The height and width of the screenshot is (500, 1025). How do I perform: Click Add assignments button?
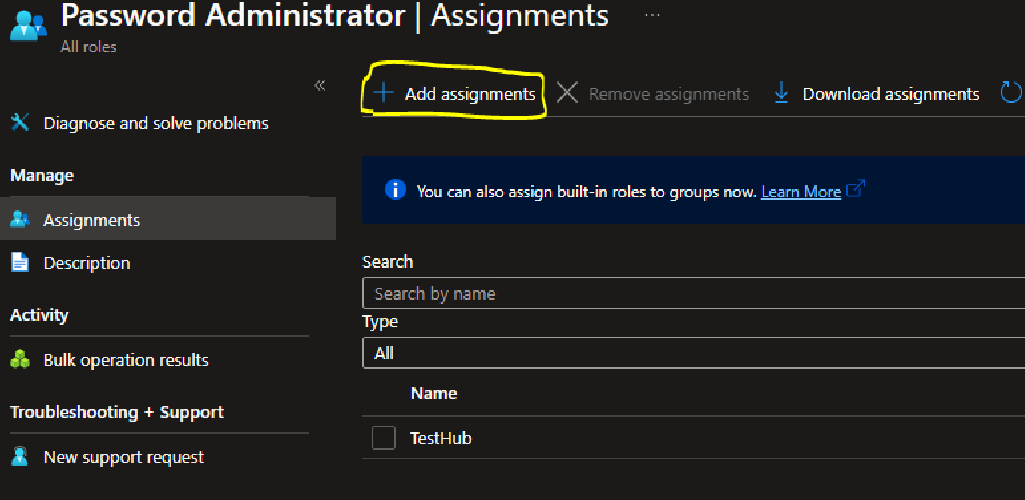pyautogui.click(x=454, y=94)
